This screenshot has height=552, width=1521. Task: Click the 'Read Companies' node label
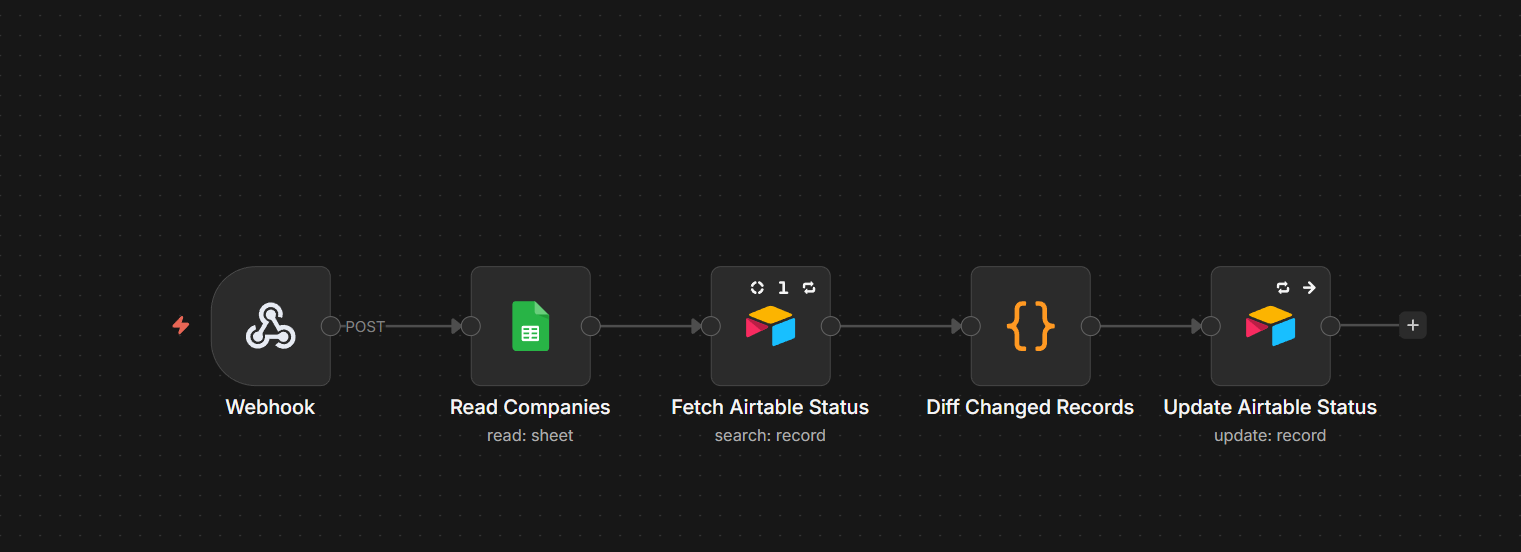coord(530,407)
